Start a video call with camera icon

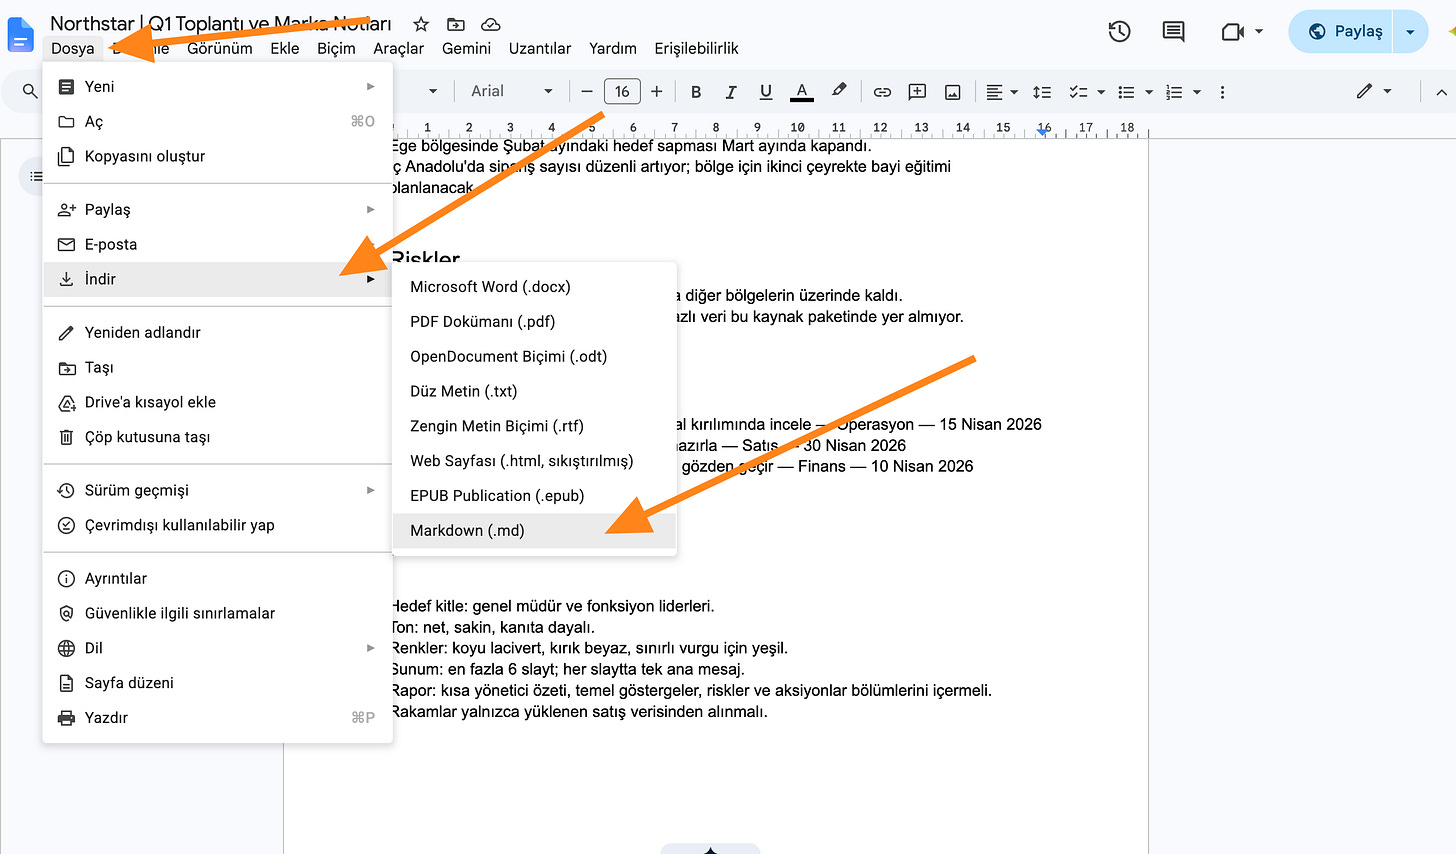pyautogui.click(x=1233, y=31)
